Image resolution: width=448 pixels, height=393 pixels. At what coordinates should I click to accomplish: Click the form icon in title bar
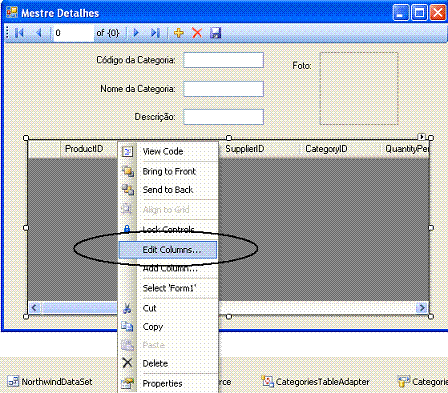[x=12, y=13]
